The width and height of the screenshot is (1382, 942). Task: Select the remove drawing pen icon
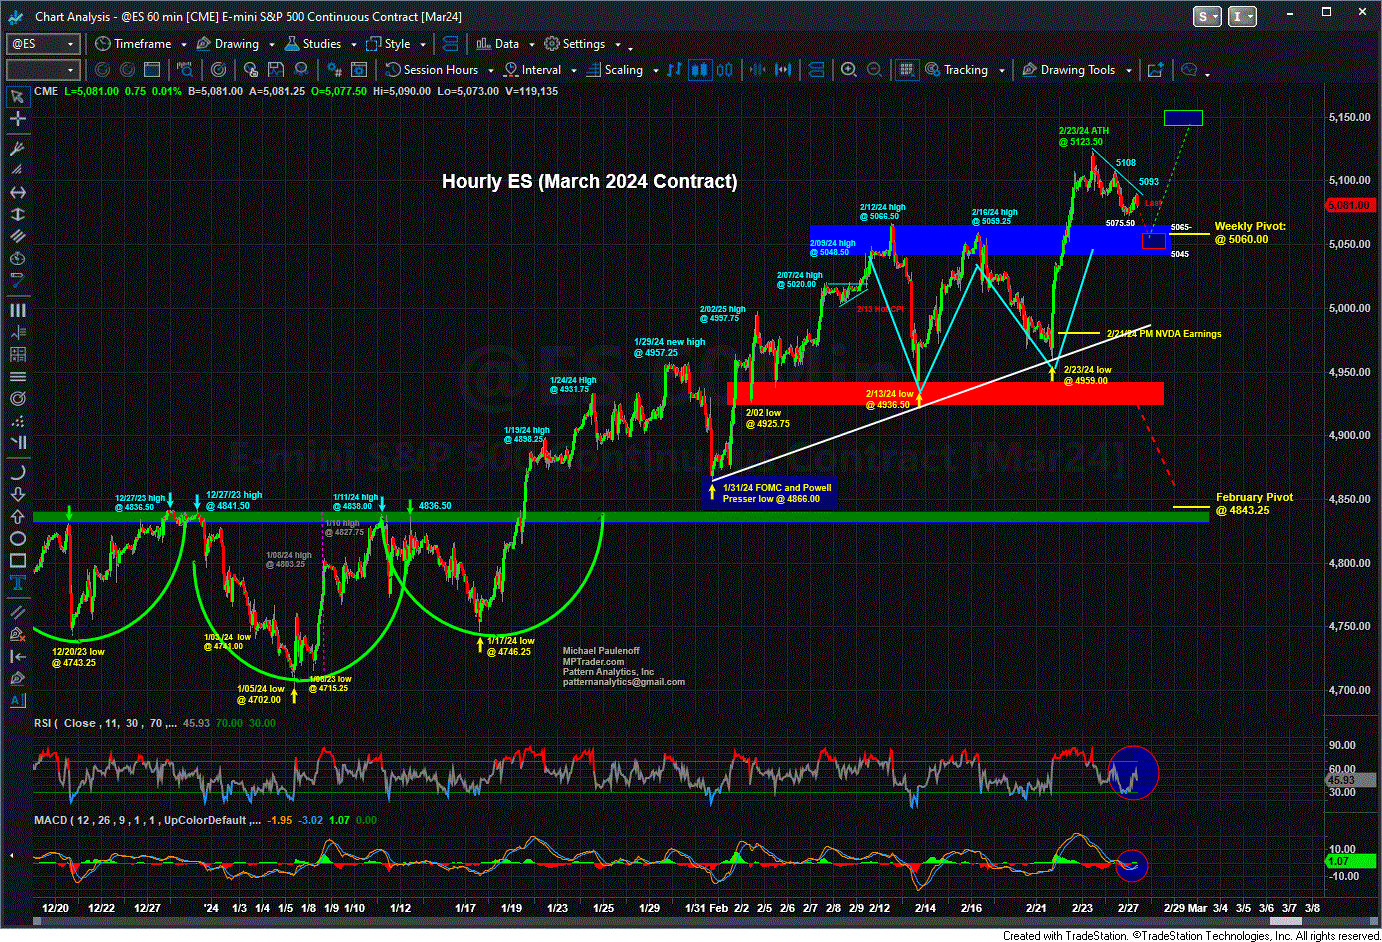click(17, 634)
